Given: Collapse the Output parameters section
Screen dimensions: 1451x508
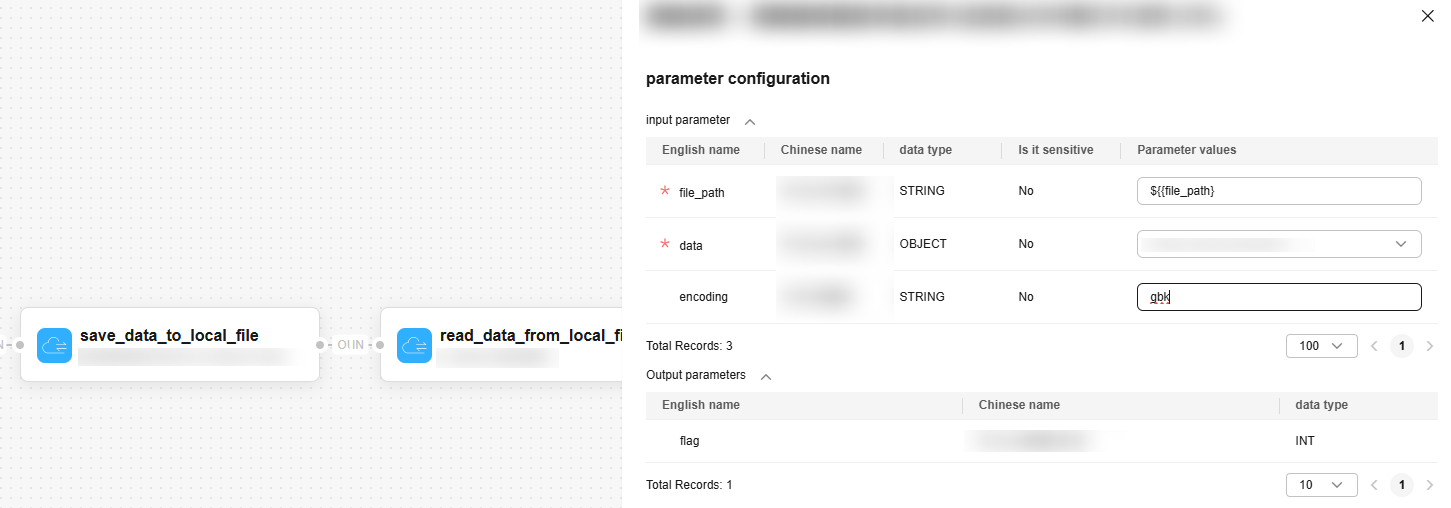Looking at the screenshot, I should 766,376.
